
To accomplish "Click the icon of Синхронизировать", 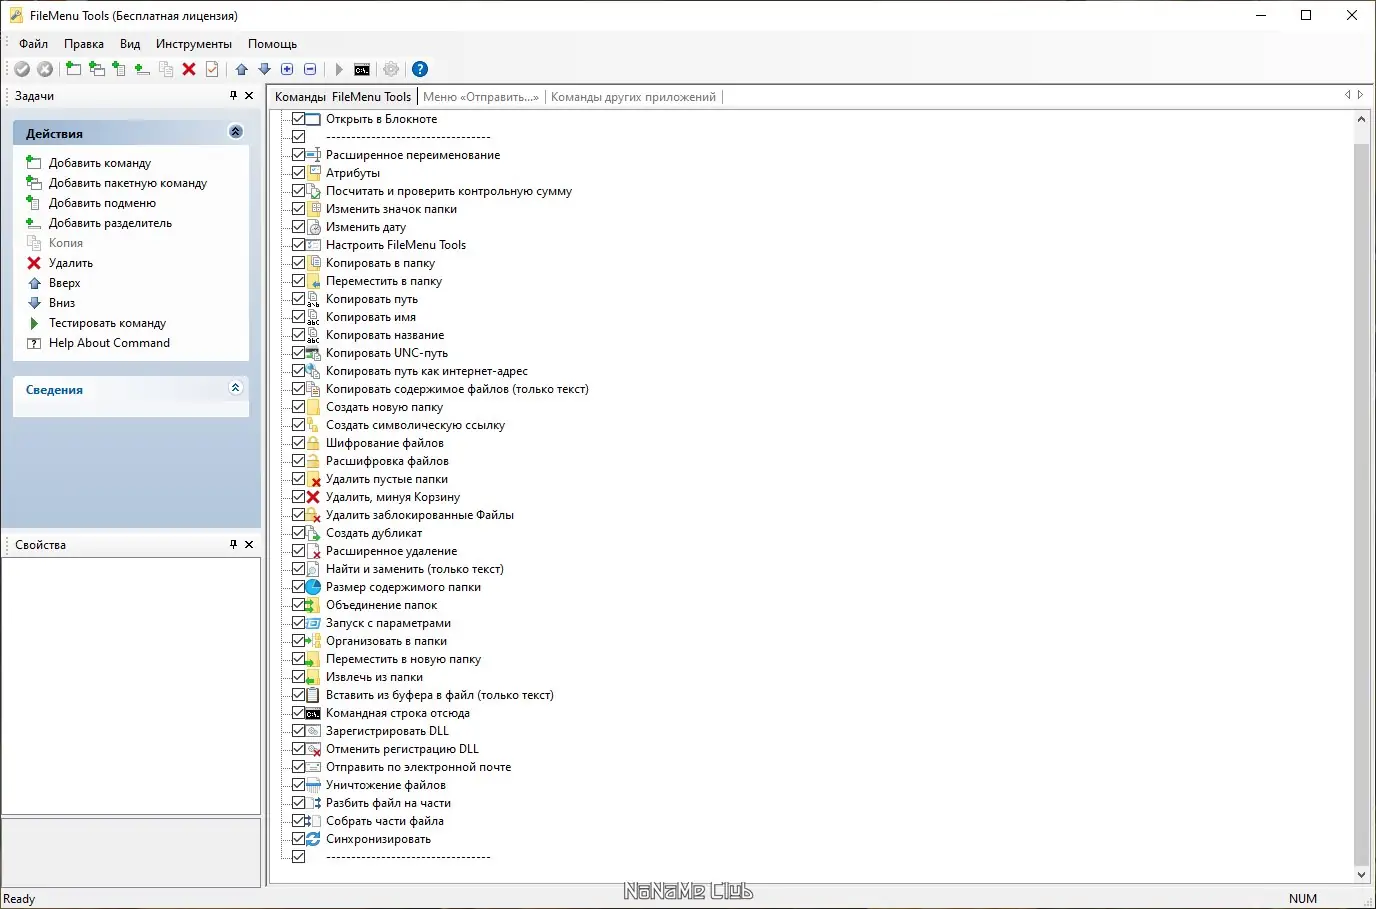I will (313, 839).
